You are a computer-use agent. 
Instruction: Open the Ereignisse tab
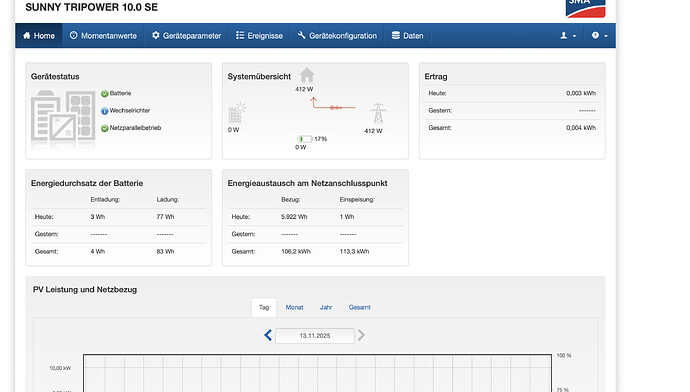click(260, 36)
